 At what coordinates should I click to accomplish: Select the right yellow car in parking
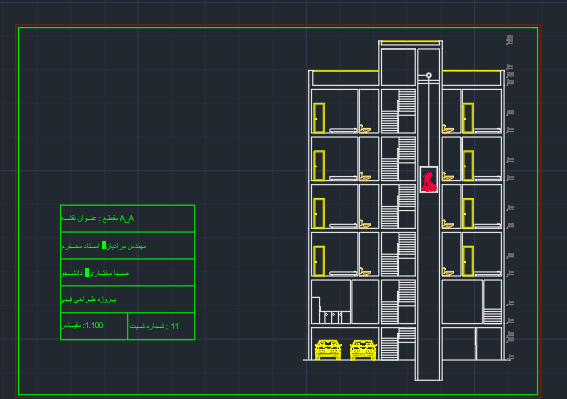[363, 350]
